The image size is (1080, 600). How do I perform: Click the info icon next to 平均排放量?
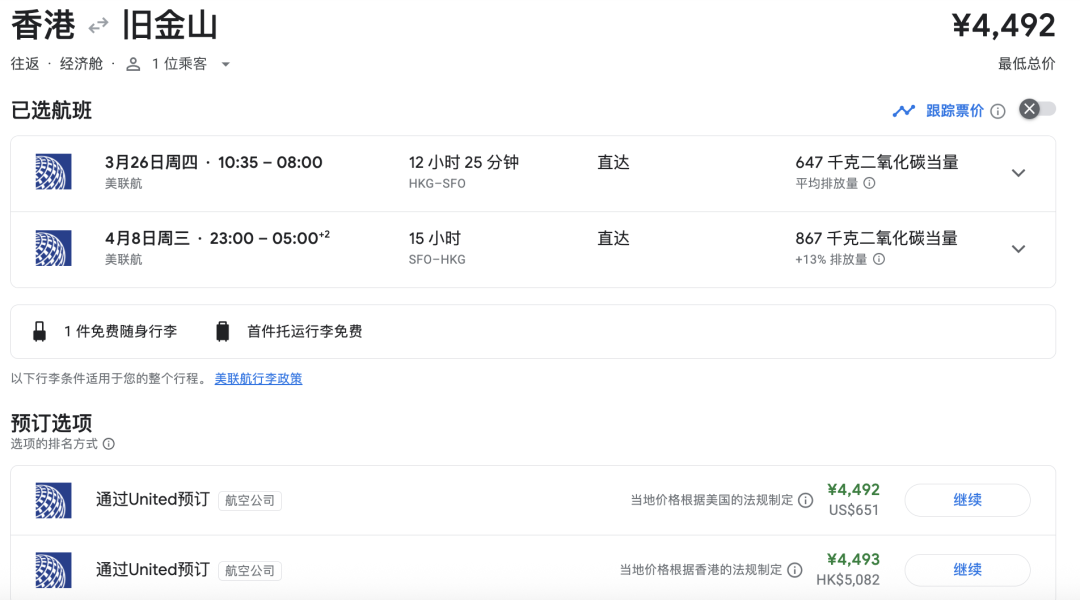869,183
